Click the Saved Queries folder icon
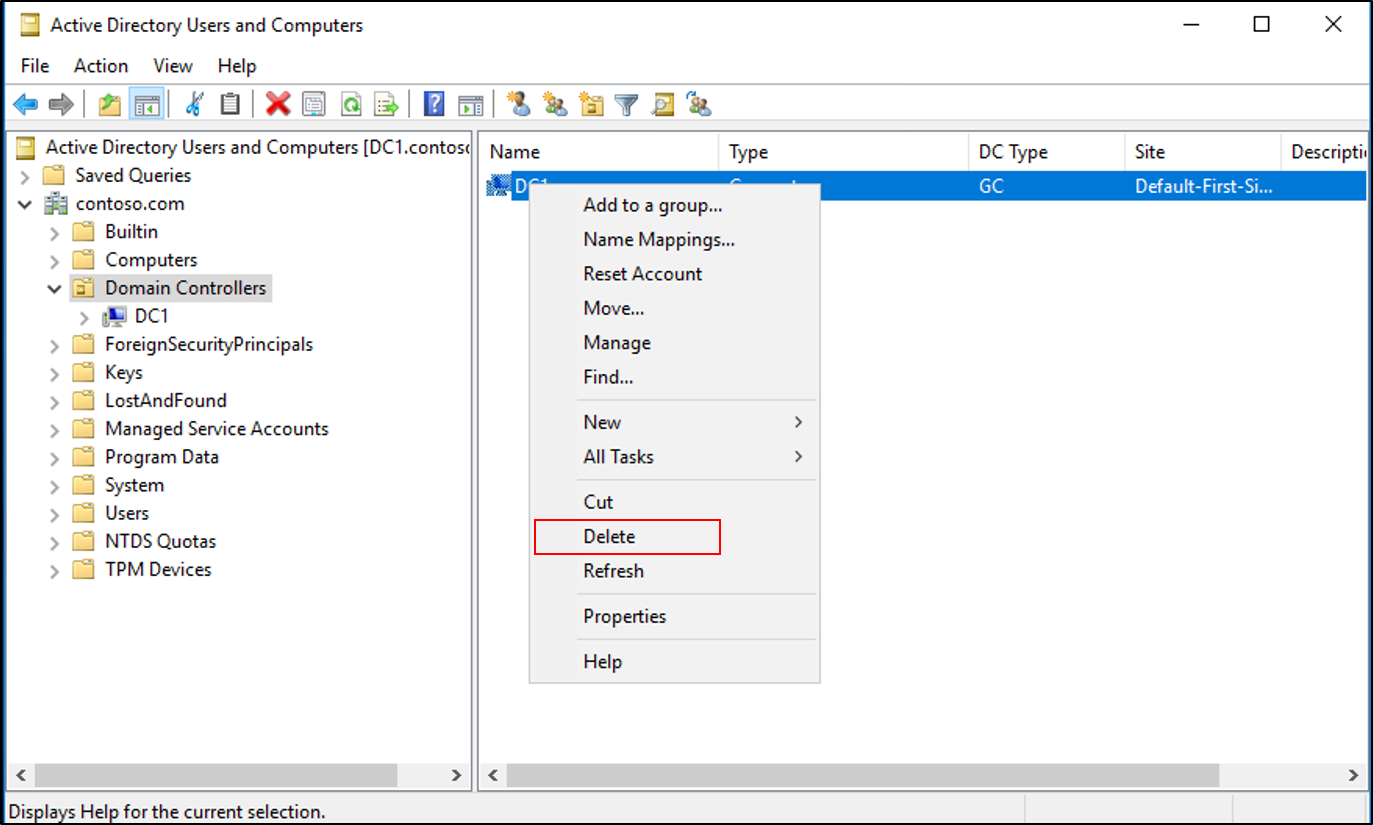 coord(54,176)
